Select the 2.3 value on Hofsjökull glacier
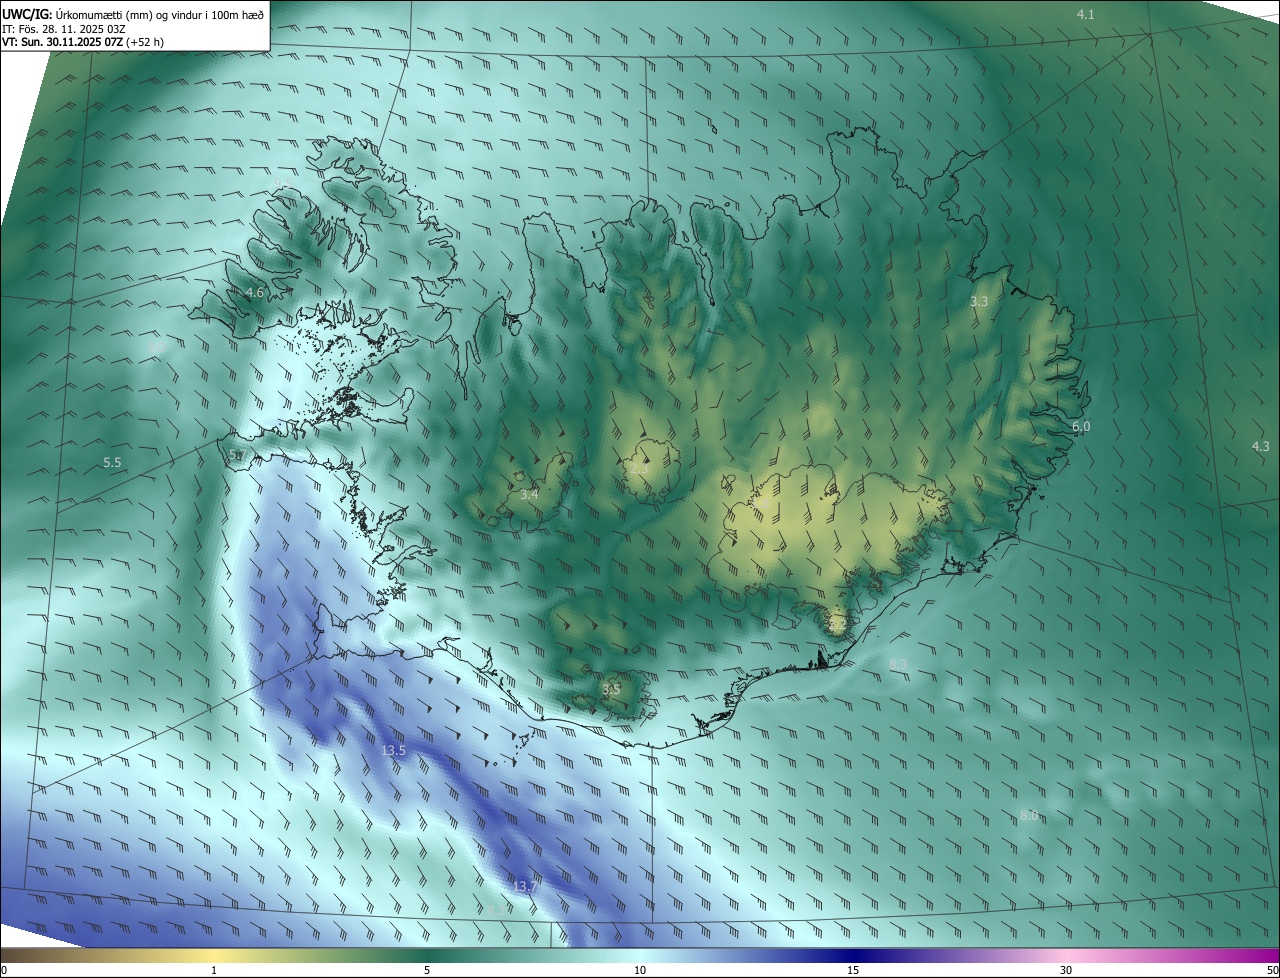 click(x=639, y=467)
